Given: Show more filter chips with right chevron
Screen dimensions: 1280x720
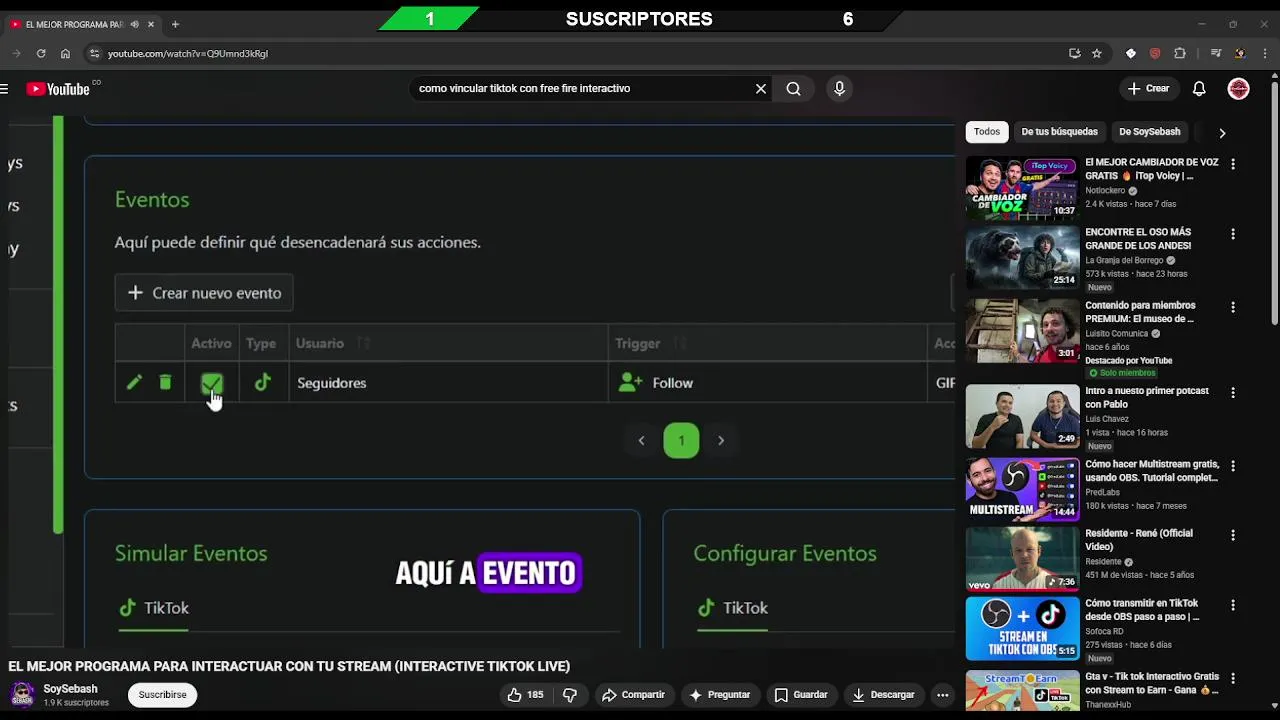Looking at the screenshot, I should 1221,132.
